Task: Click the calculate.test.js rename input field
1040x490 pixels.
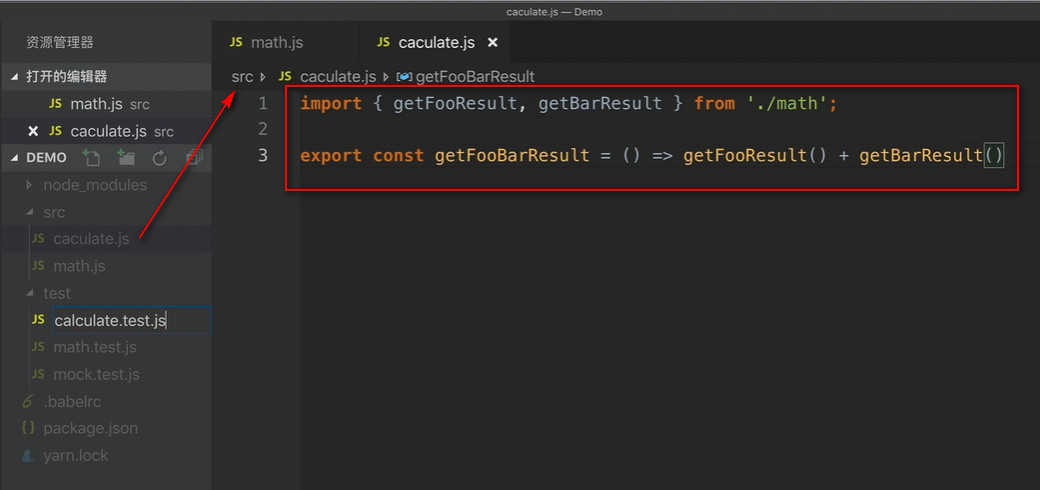Action: [132, 320]
